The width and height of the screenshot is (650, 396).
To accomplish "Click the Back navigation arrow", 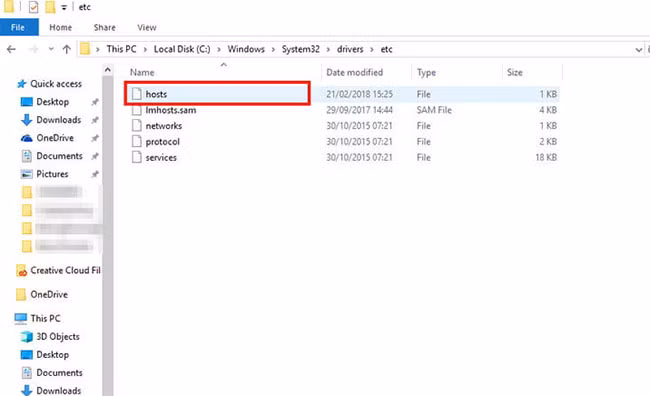I will tap(11, 49).
